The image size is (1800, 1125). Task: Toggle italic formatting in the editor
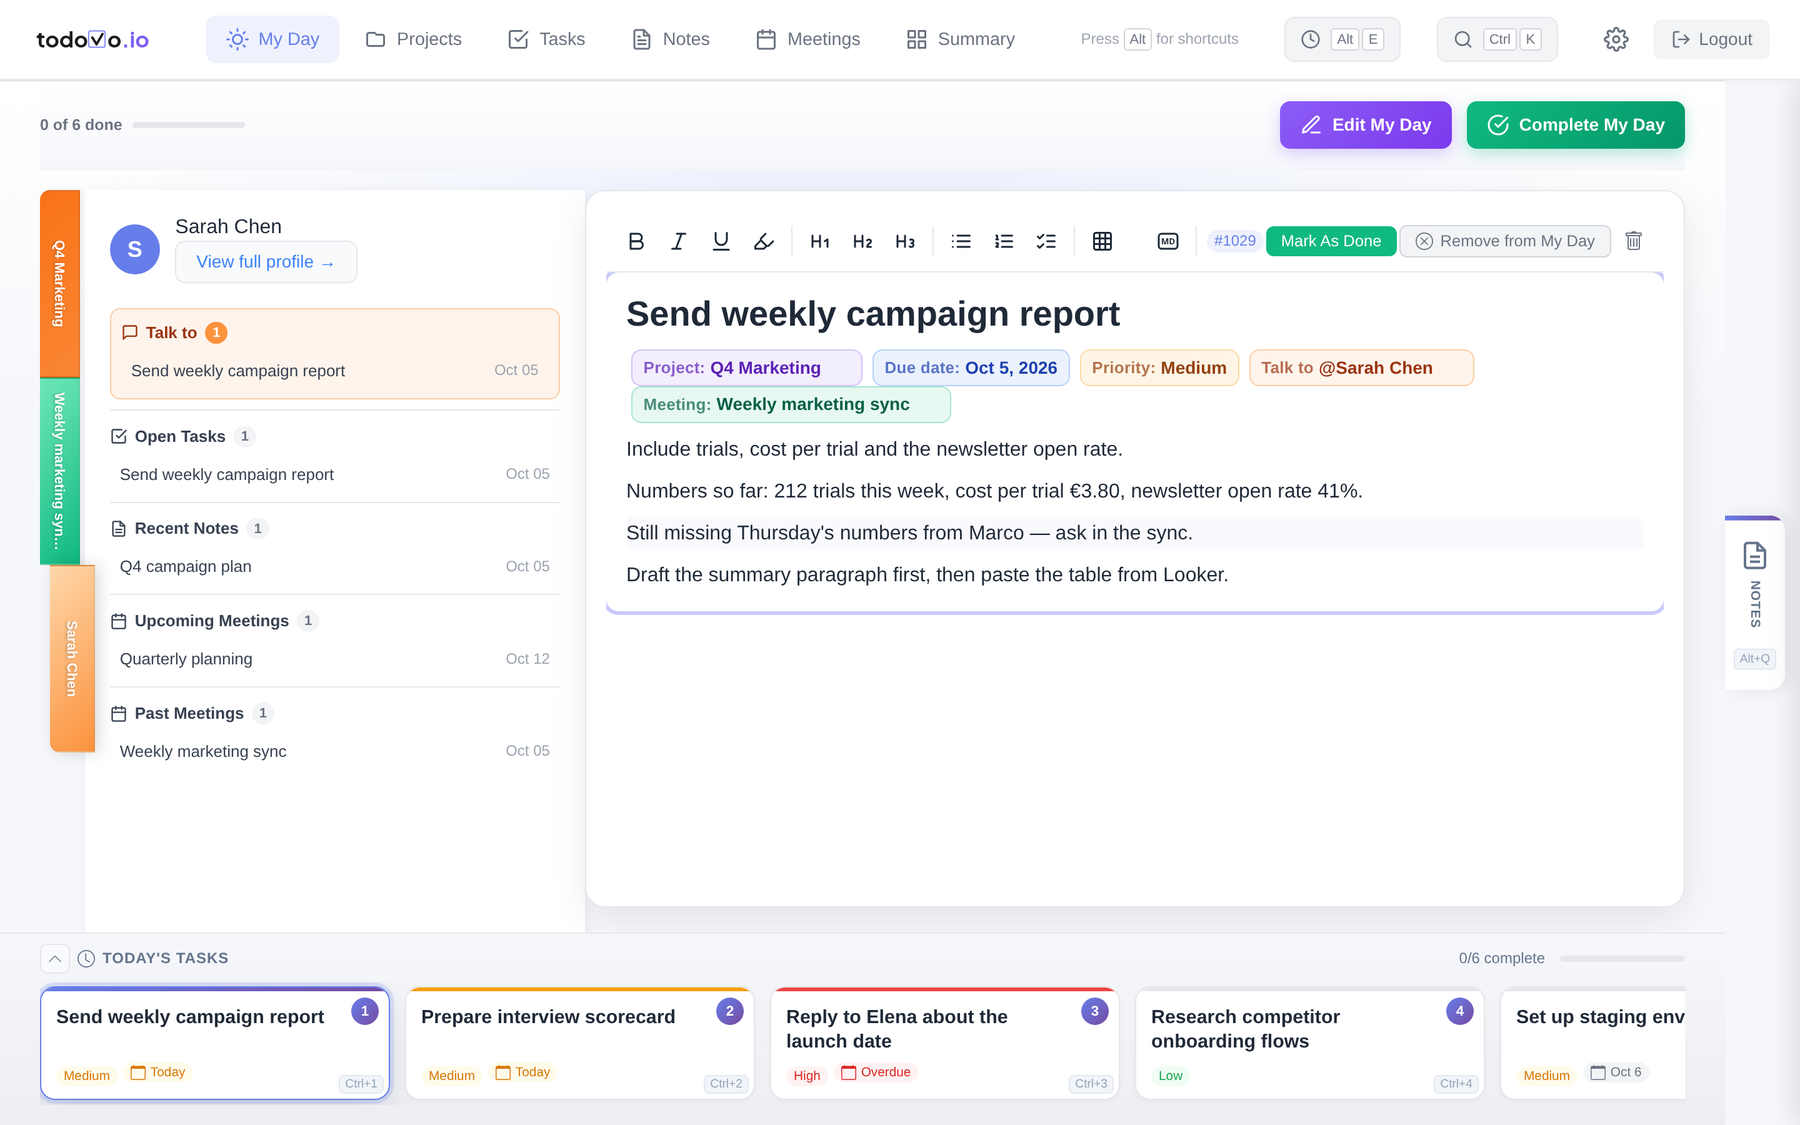678,241
